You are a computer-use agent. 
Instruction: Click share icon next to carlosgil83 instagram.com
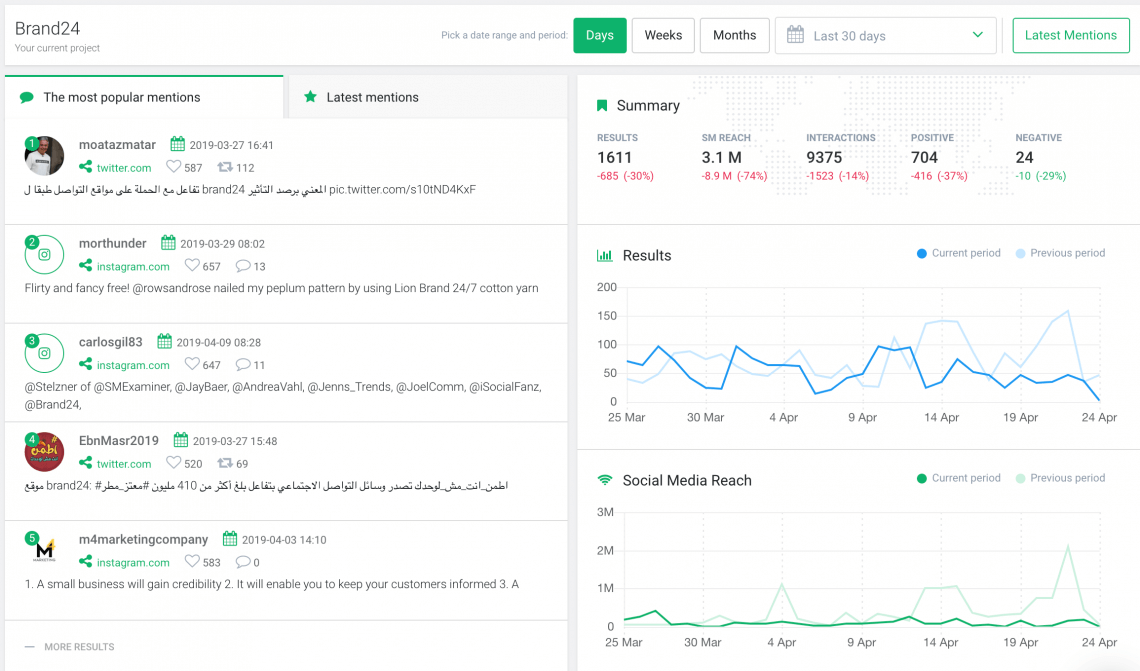coord(86,364)
